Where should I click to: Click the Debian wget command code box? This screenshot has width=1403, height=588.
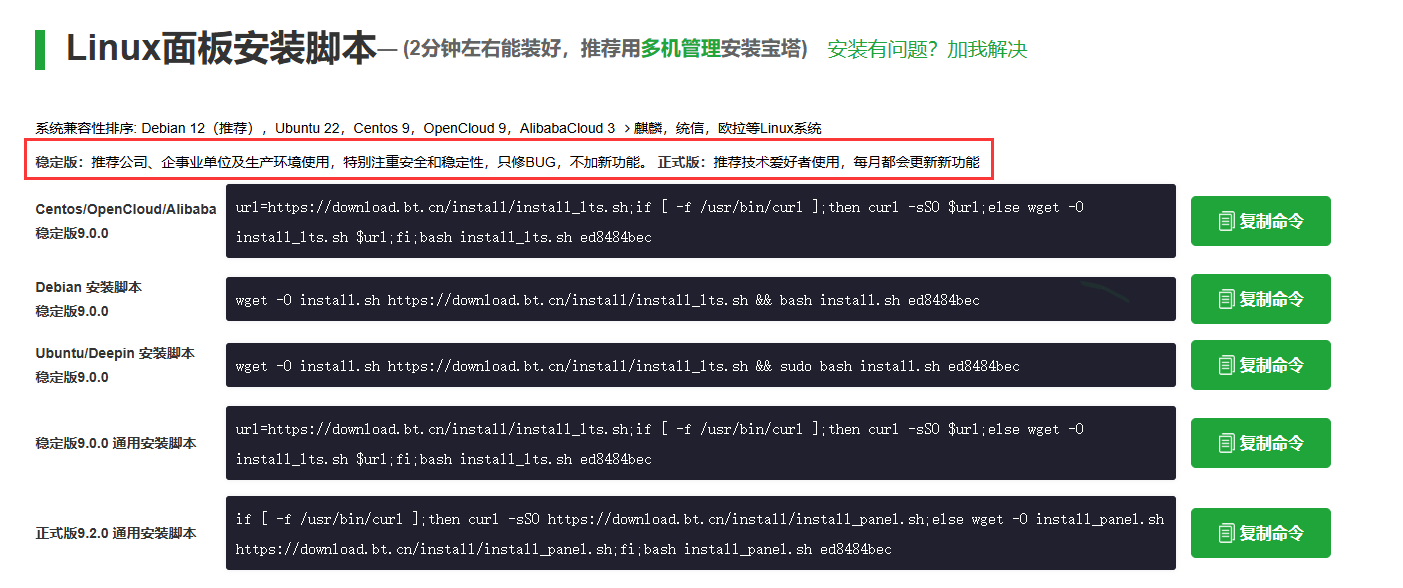tap(701, 299)
